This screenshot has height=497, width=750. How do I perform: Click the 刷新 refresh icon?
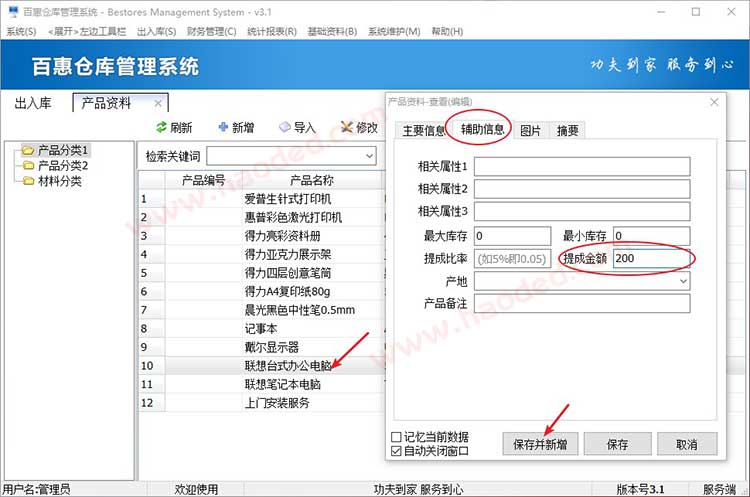(162, 128)
